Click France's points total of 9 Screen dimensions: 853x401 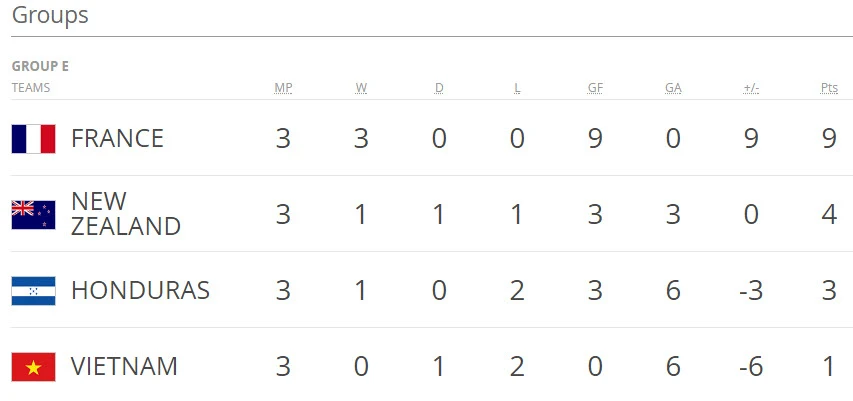pyautogui.click(x=829, y=138)
